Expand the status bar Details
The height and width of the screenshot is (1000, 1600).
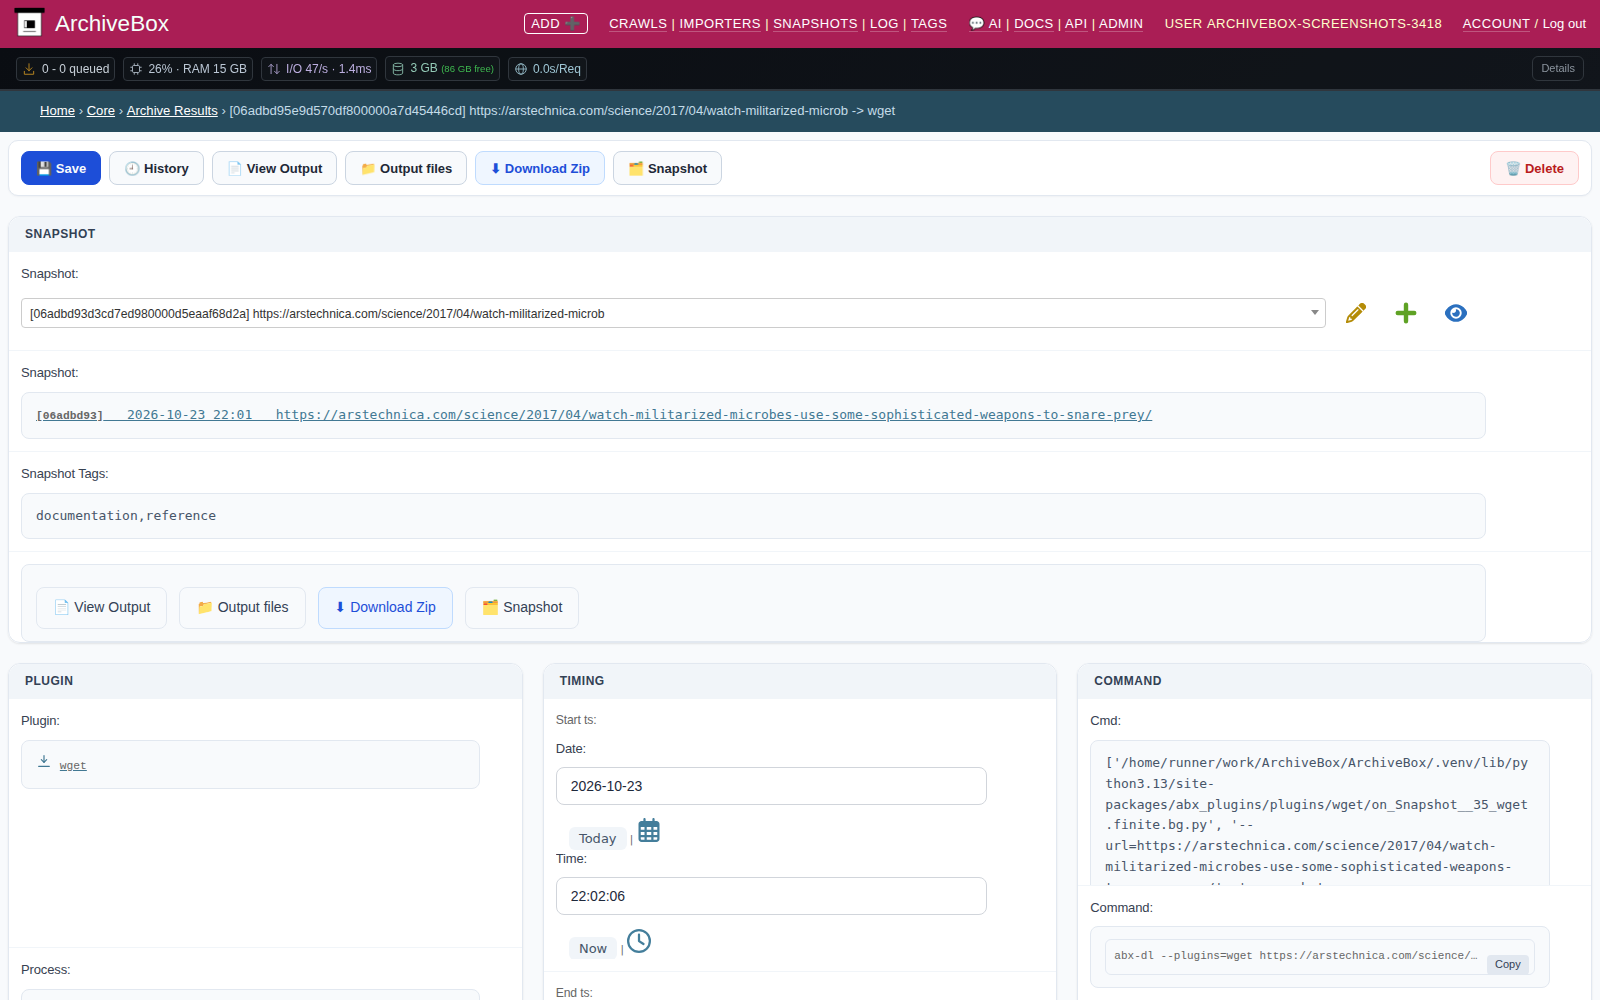coord(1557,69)
